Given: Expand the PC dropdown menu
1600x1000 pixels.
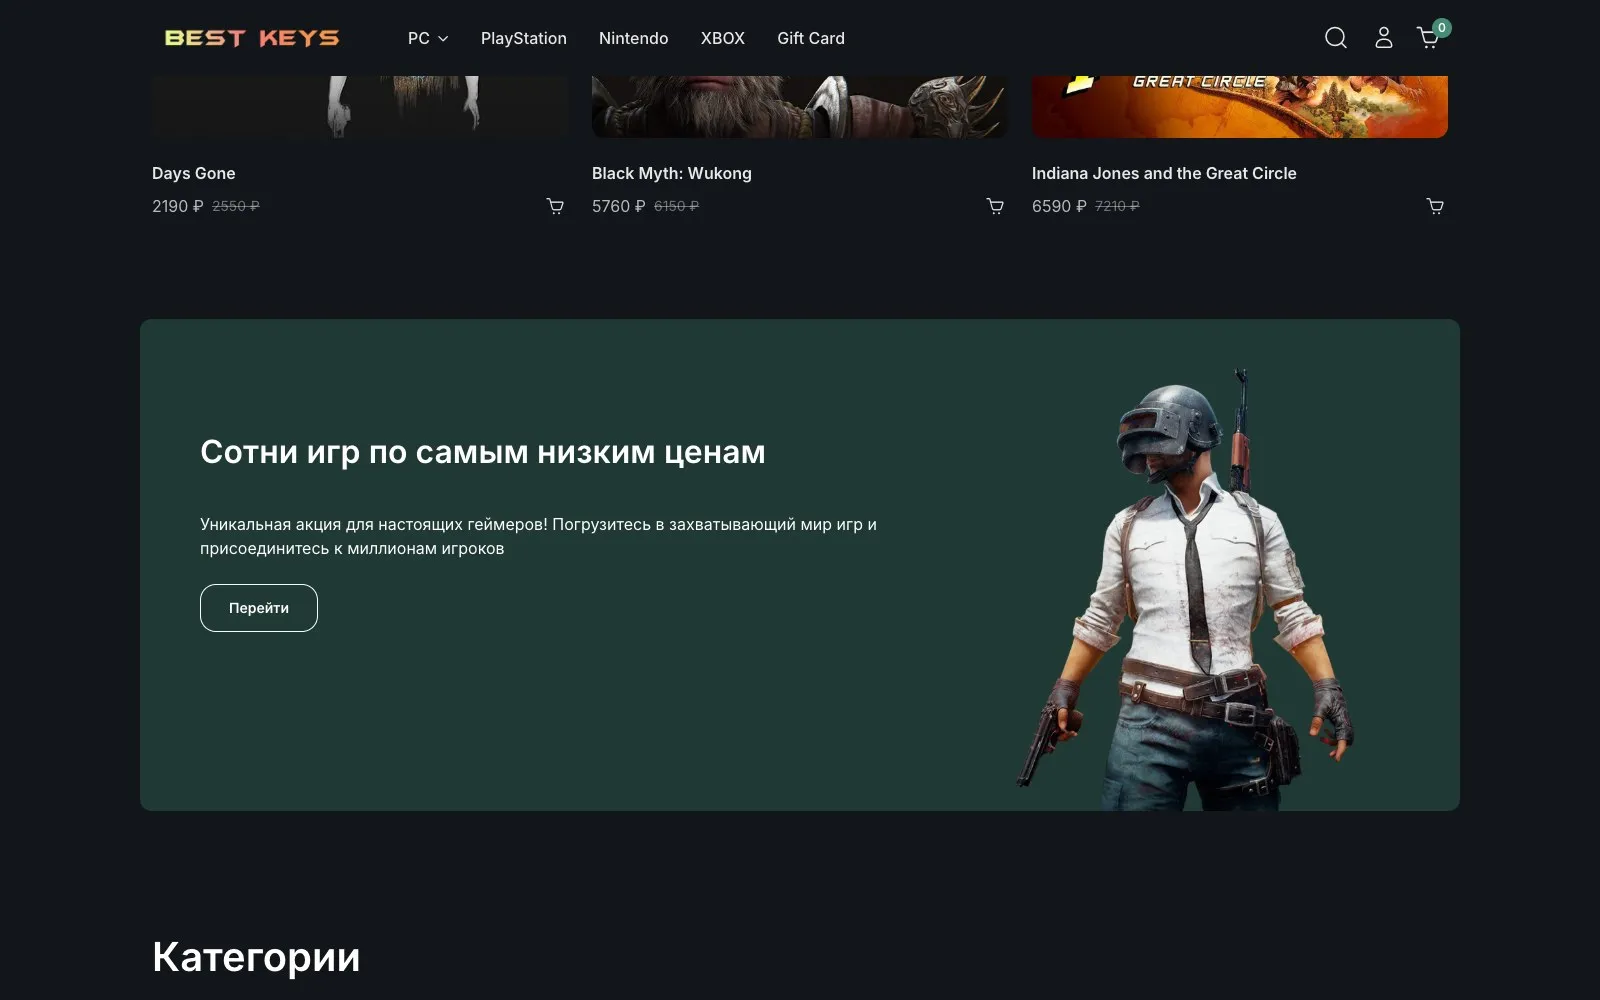Looking at the screenshot, I should 428,38.
